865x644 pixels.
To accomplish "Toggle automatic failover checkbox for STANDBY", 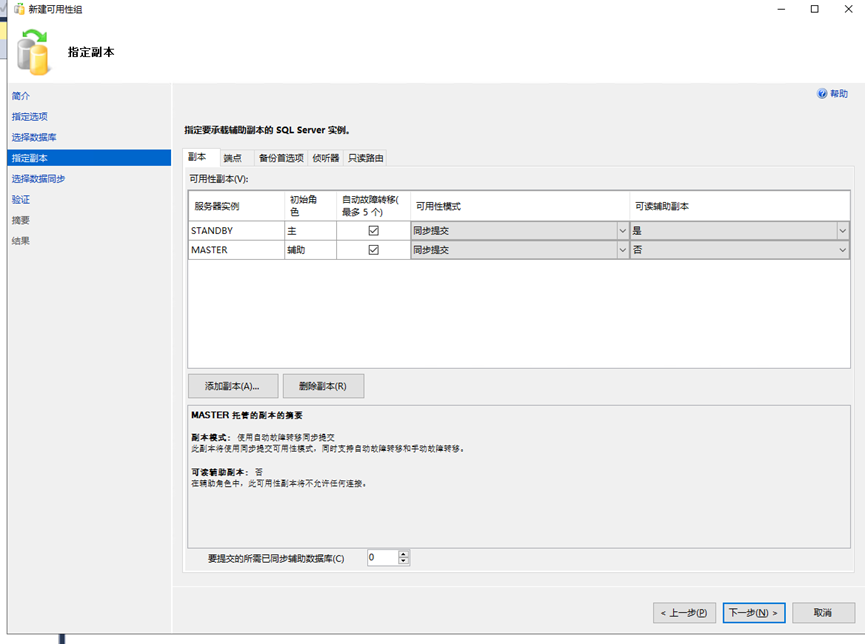I will (x=373, y=231).
